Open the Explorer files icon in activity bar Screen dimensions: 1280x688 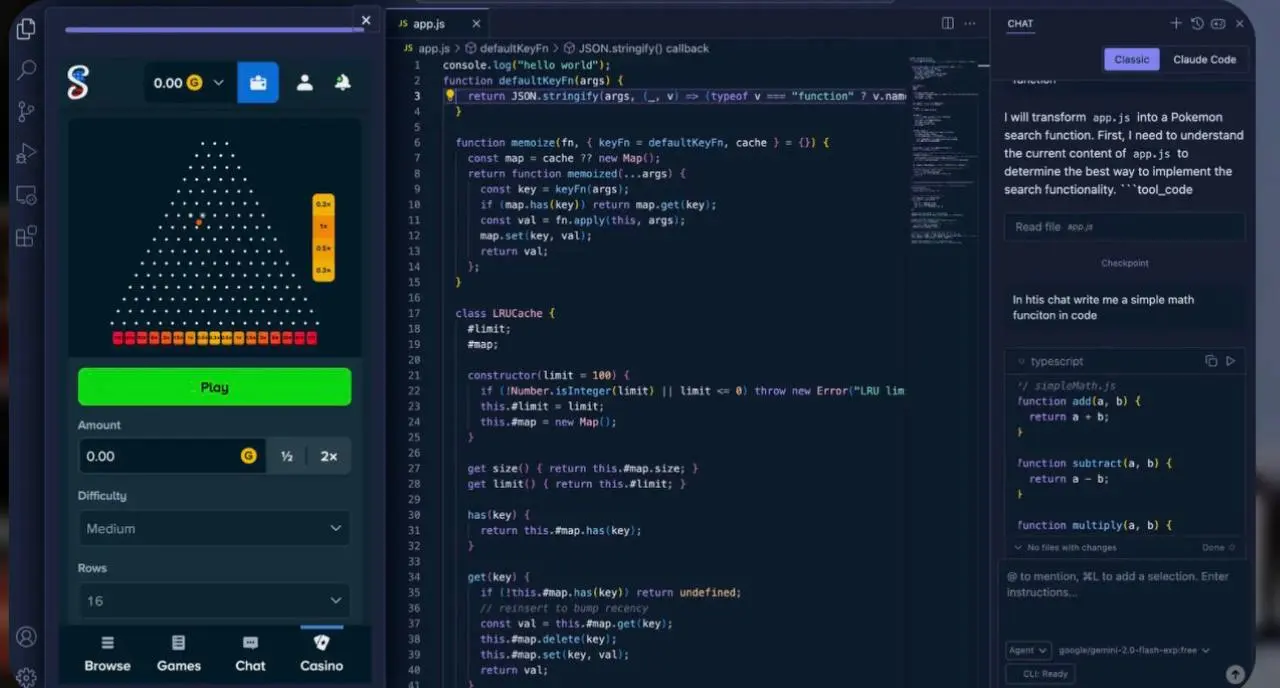click(x=26, y=29)
